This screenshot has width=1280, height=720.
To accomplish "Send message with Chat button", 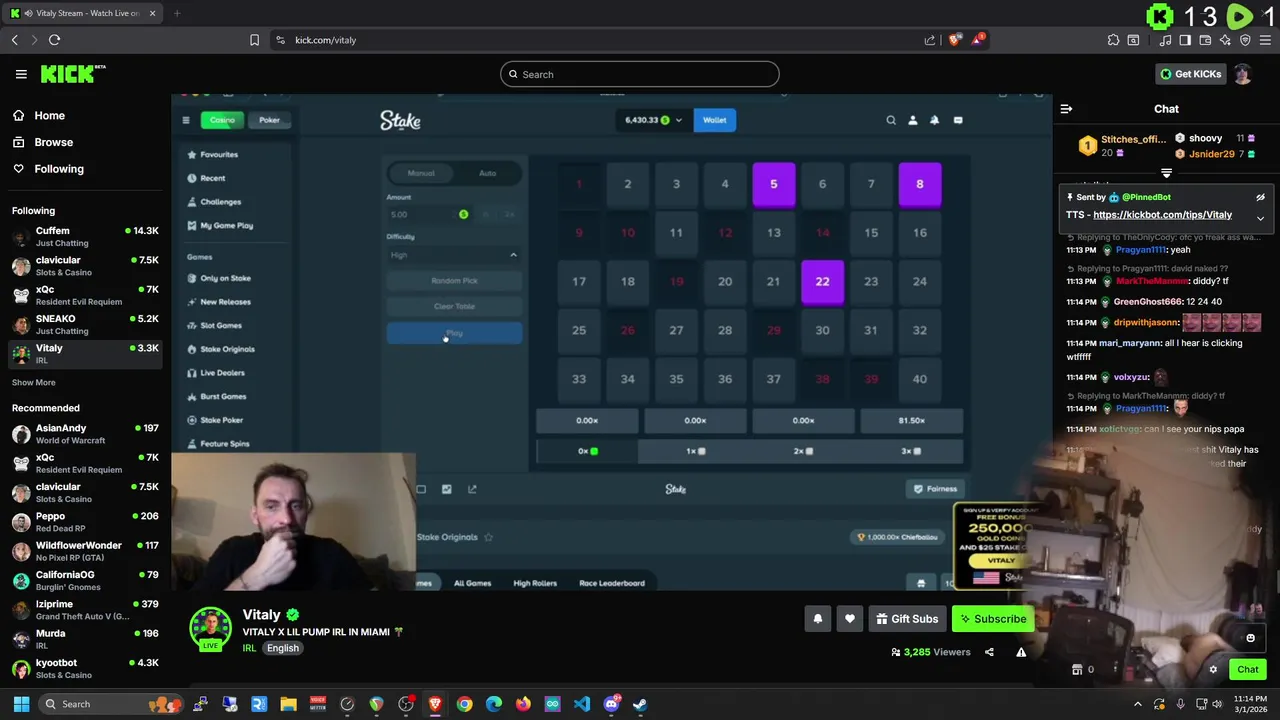I will tap(1247, 670).
